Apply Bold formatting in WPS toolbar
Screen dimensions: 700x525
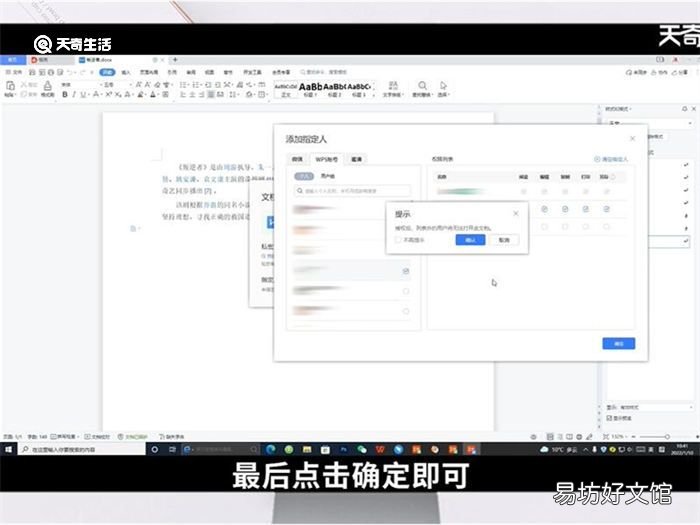tap(65, 94)
